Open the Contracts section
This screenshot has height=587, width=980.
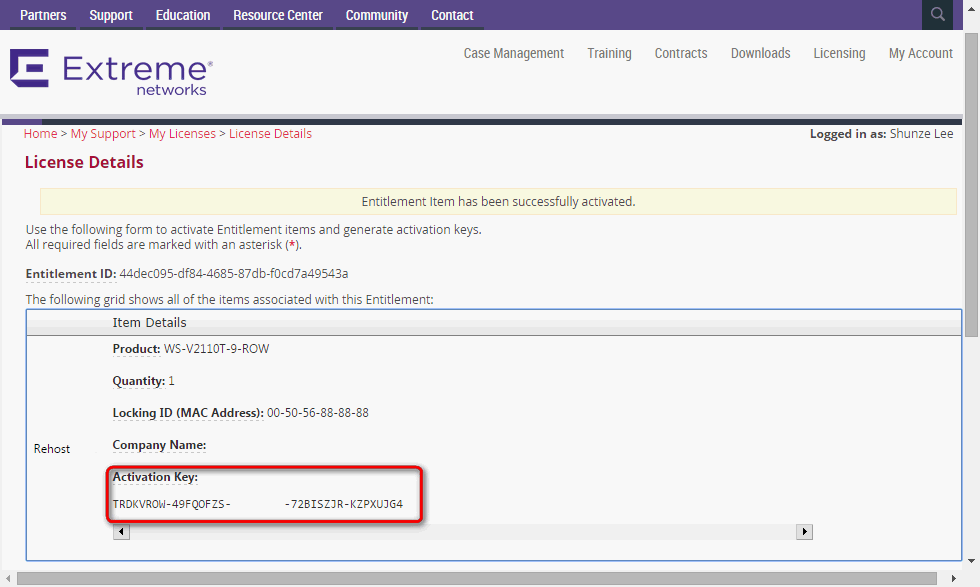tap(681, 53)
